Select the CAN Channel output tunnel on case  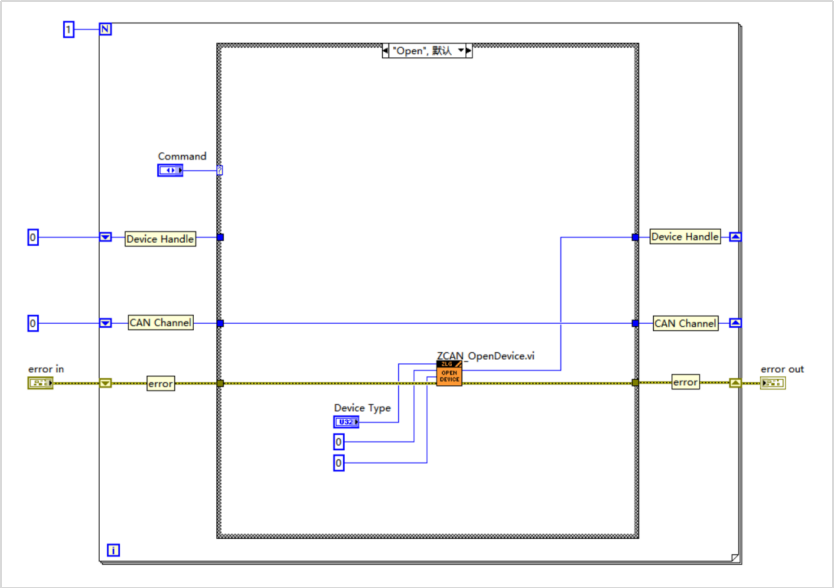click(635, 323)
